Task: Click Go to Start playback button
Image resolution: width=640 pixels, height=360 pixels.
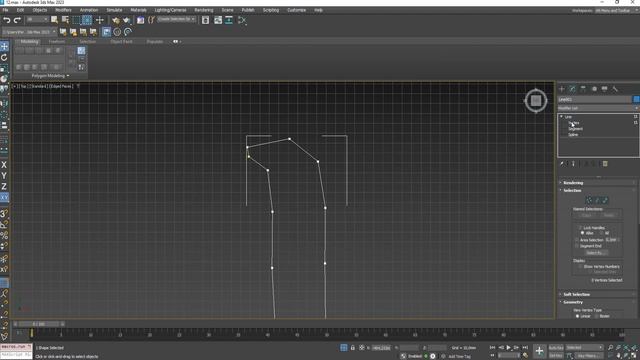Action: (x=493, y=348)
